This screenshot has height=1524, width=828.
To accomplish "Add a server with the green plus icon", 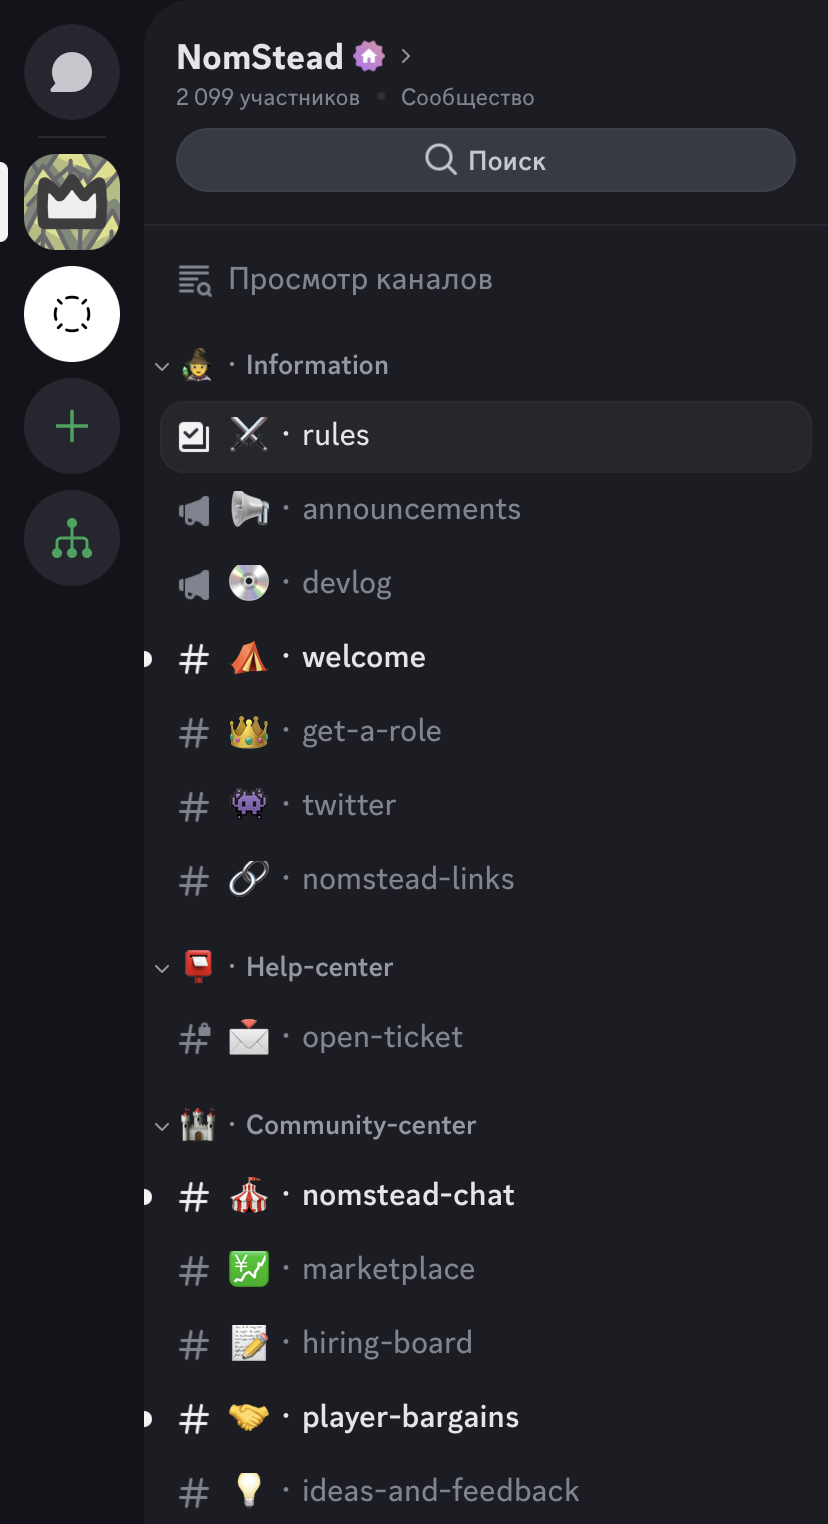I will pos(72,427).
